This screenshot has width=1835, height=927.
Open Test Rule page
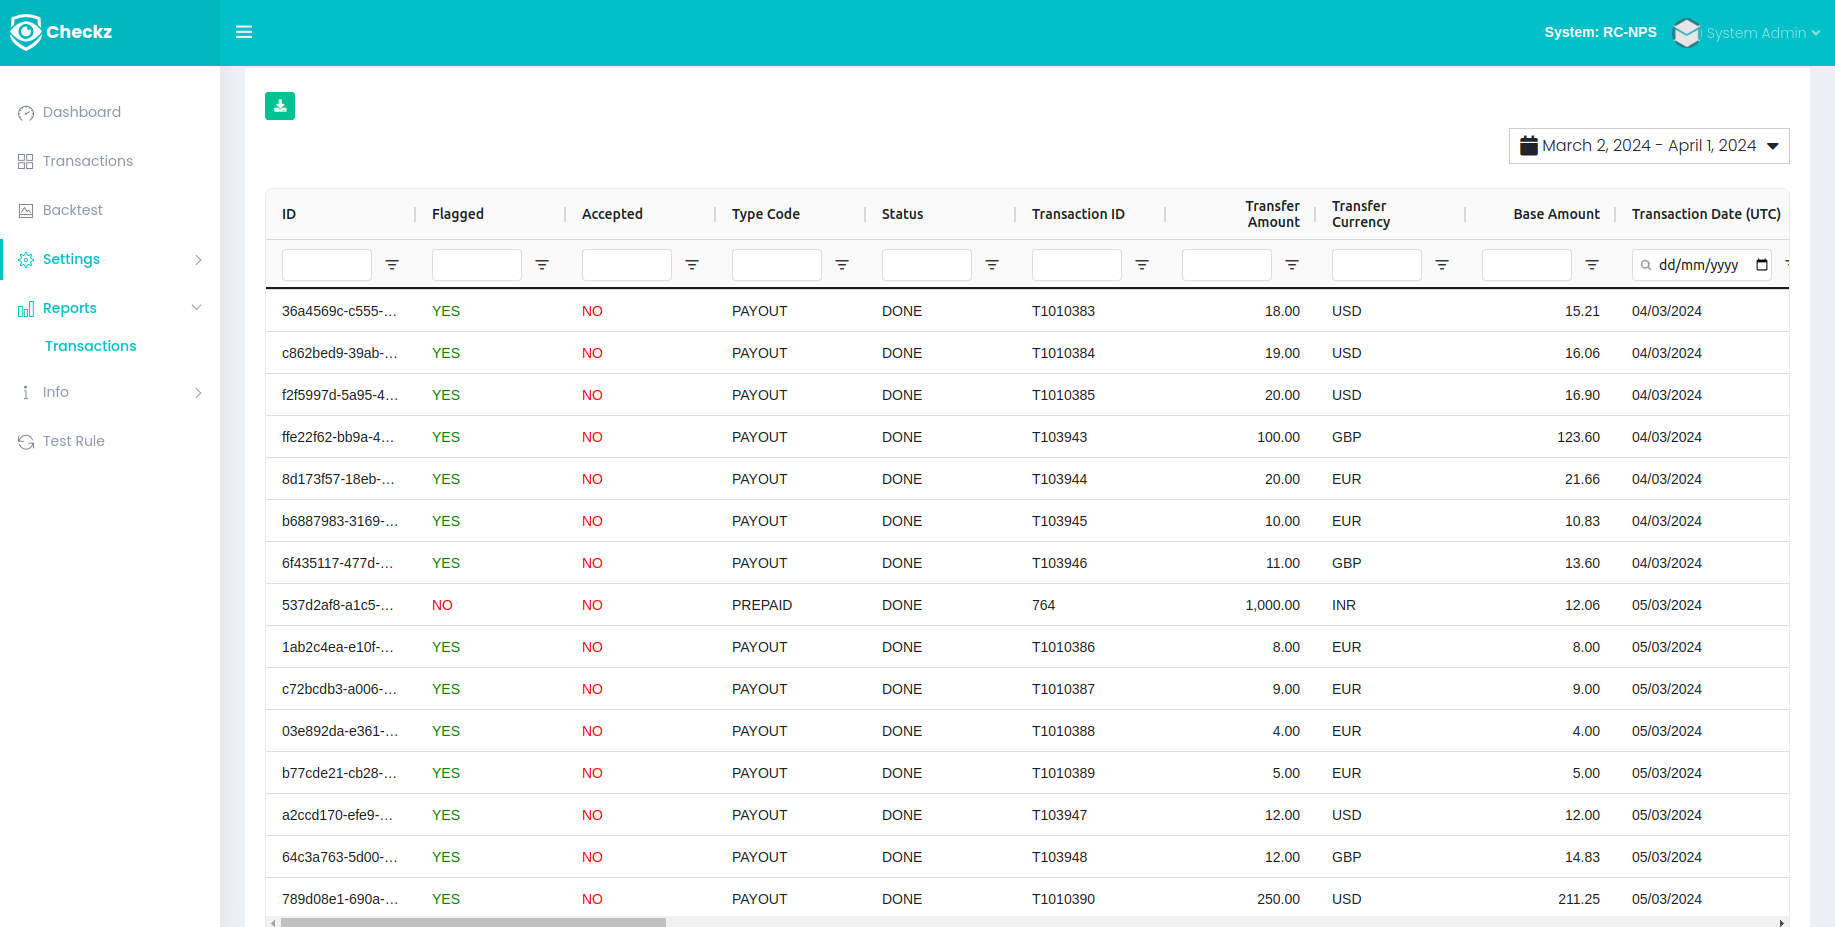click(74, 441)
